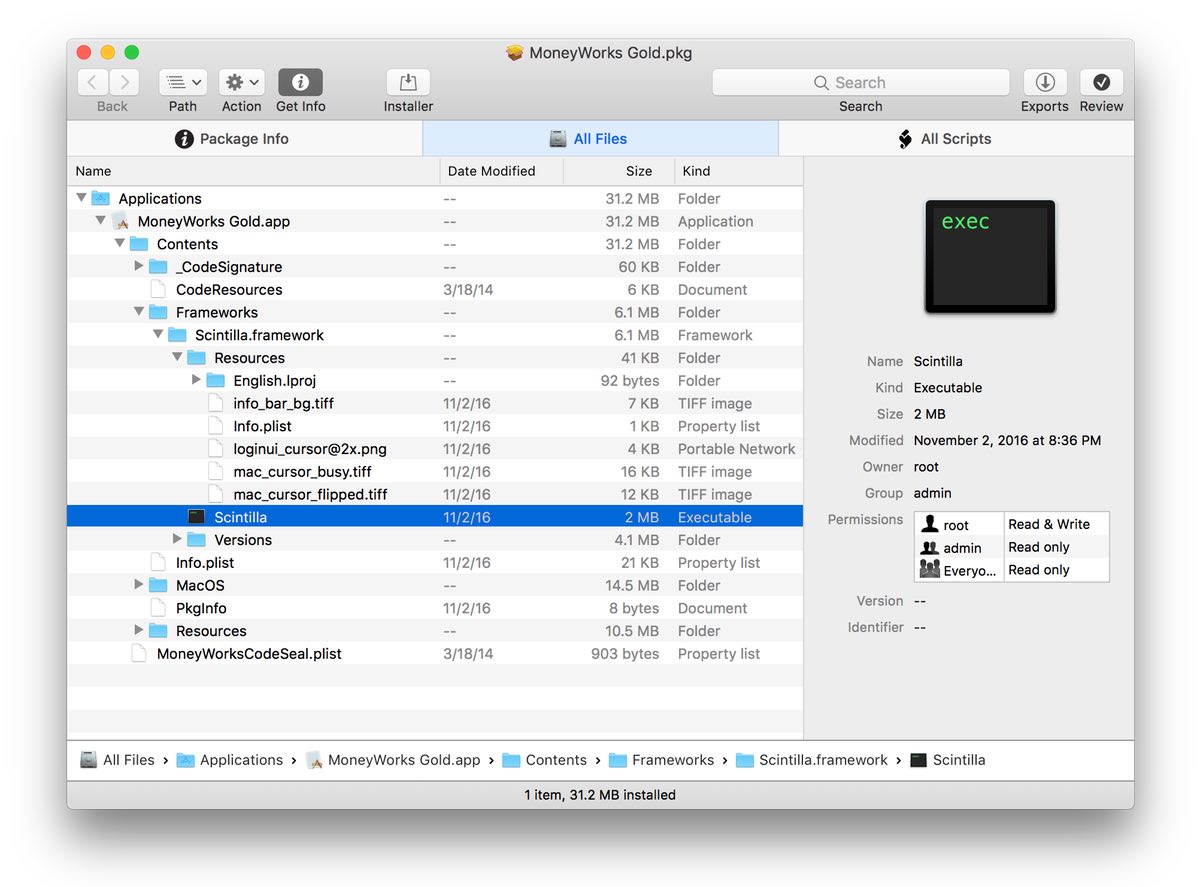Select the Everyone permissions row

[x=1012, y=570]
